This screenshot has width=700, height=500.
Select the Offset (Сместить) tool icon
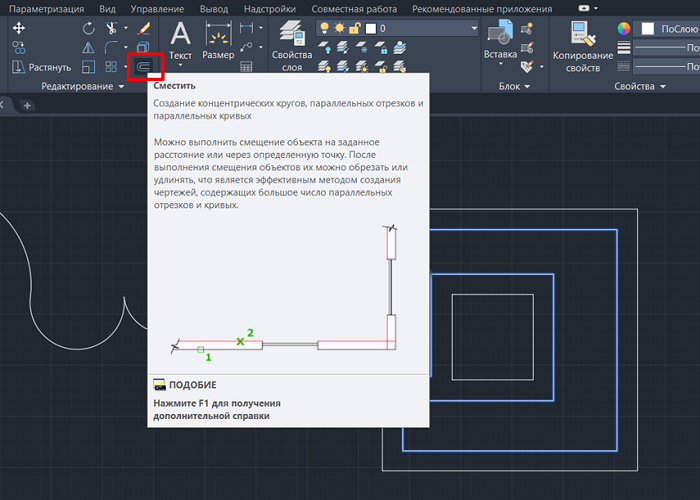tap(144, 67)
